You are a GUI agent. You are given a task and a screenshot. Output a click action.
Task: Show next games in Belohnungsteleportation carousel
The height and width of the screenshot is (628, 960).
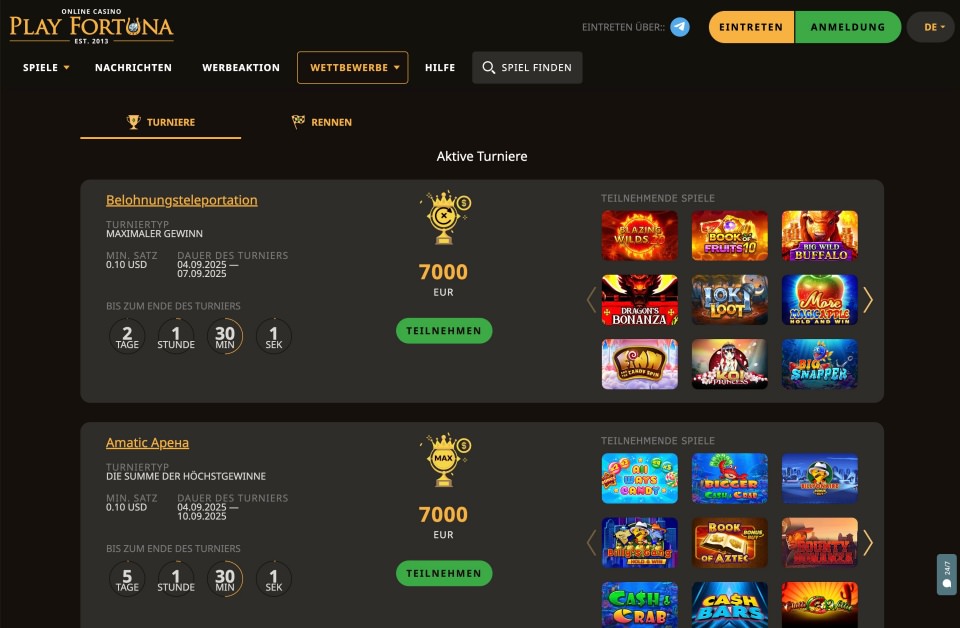click(x=868, y=300)
